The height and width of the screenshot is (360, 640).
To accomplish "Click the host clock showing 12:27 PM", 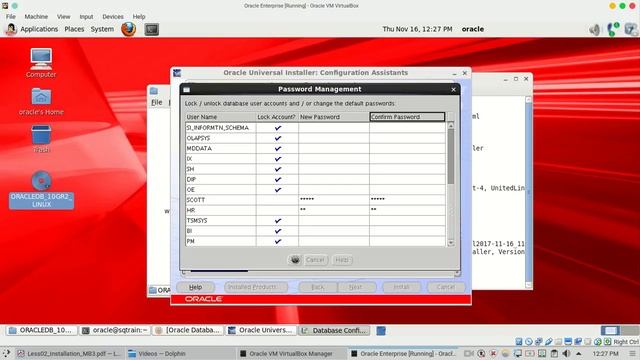I will pyautogui.click(x=605, y=353).
